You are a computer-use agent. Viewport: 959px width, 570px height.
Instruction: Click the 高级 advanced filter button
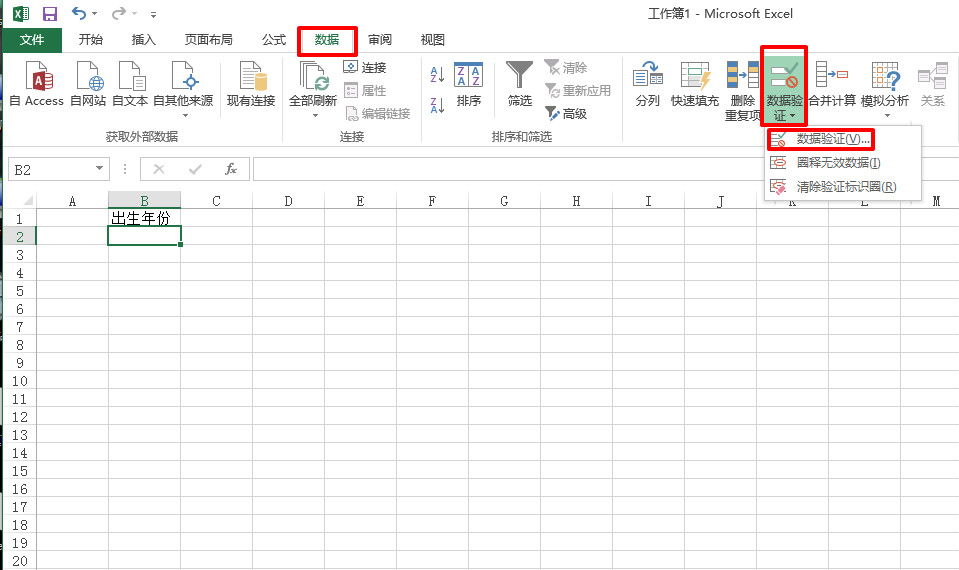tap(566, 114)
